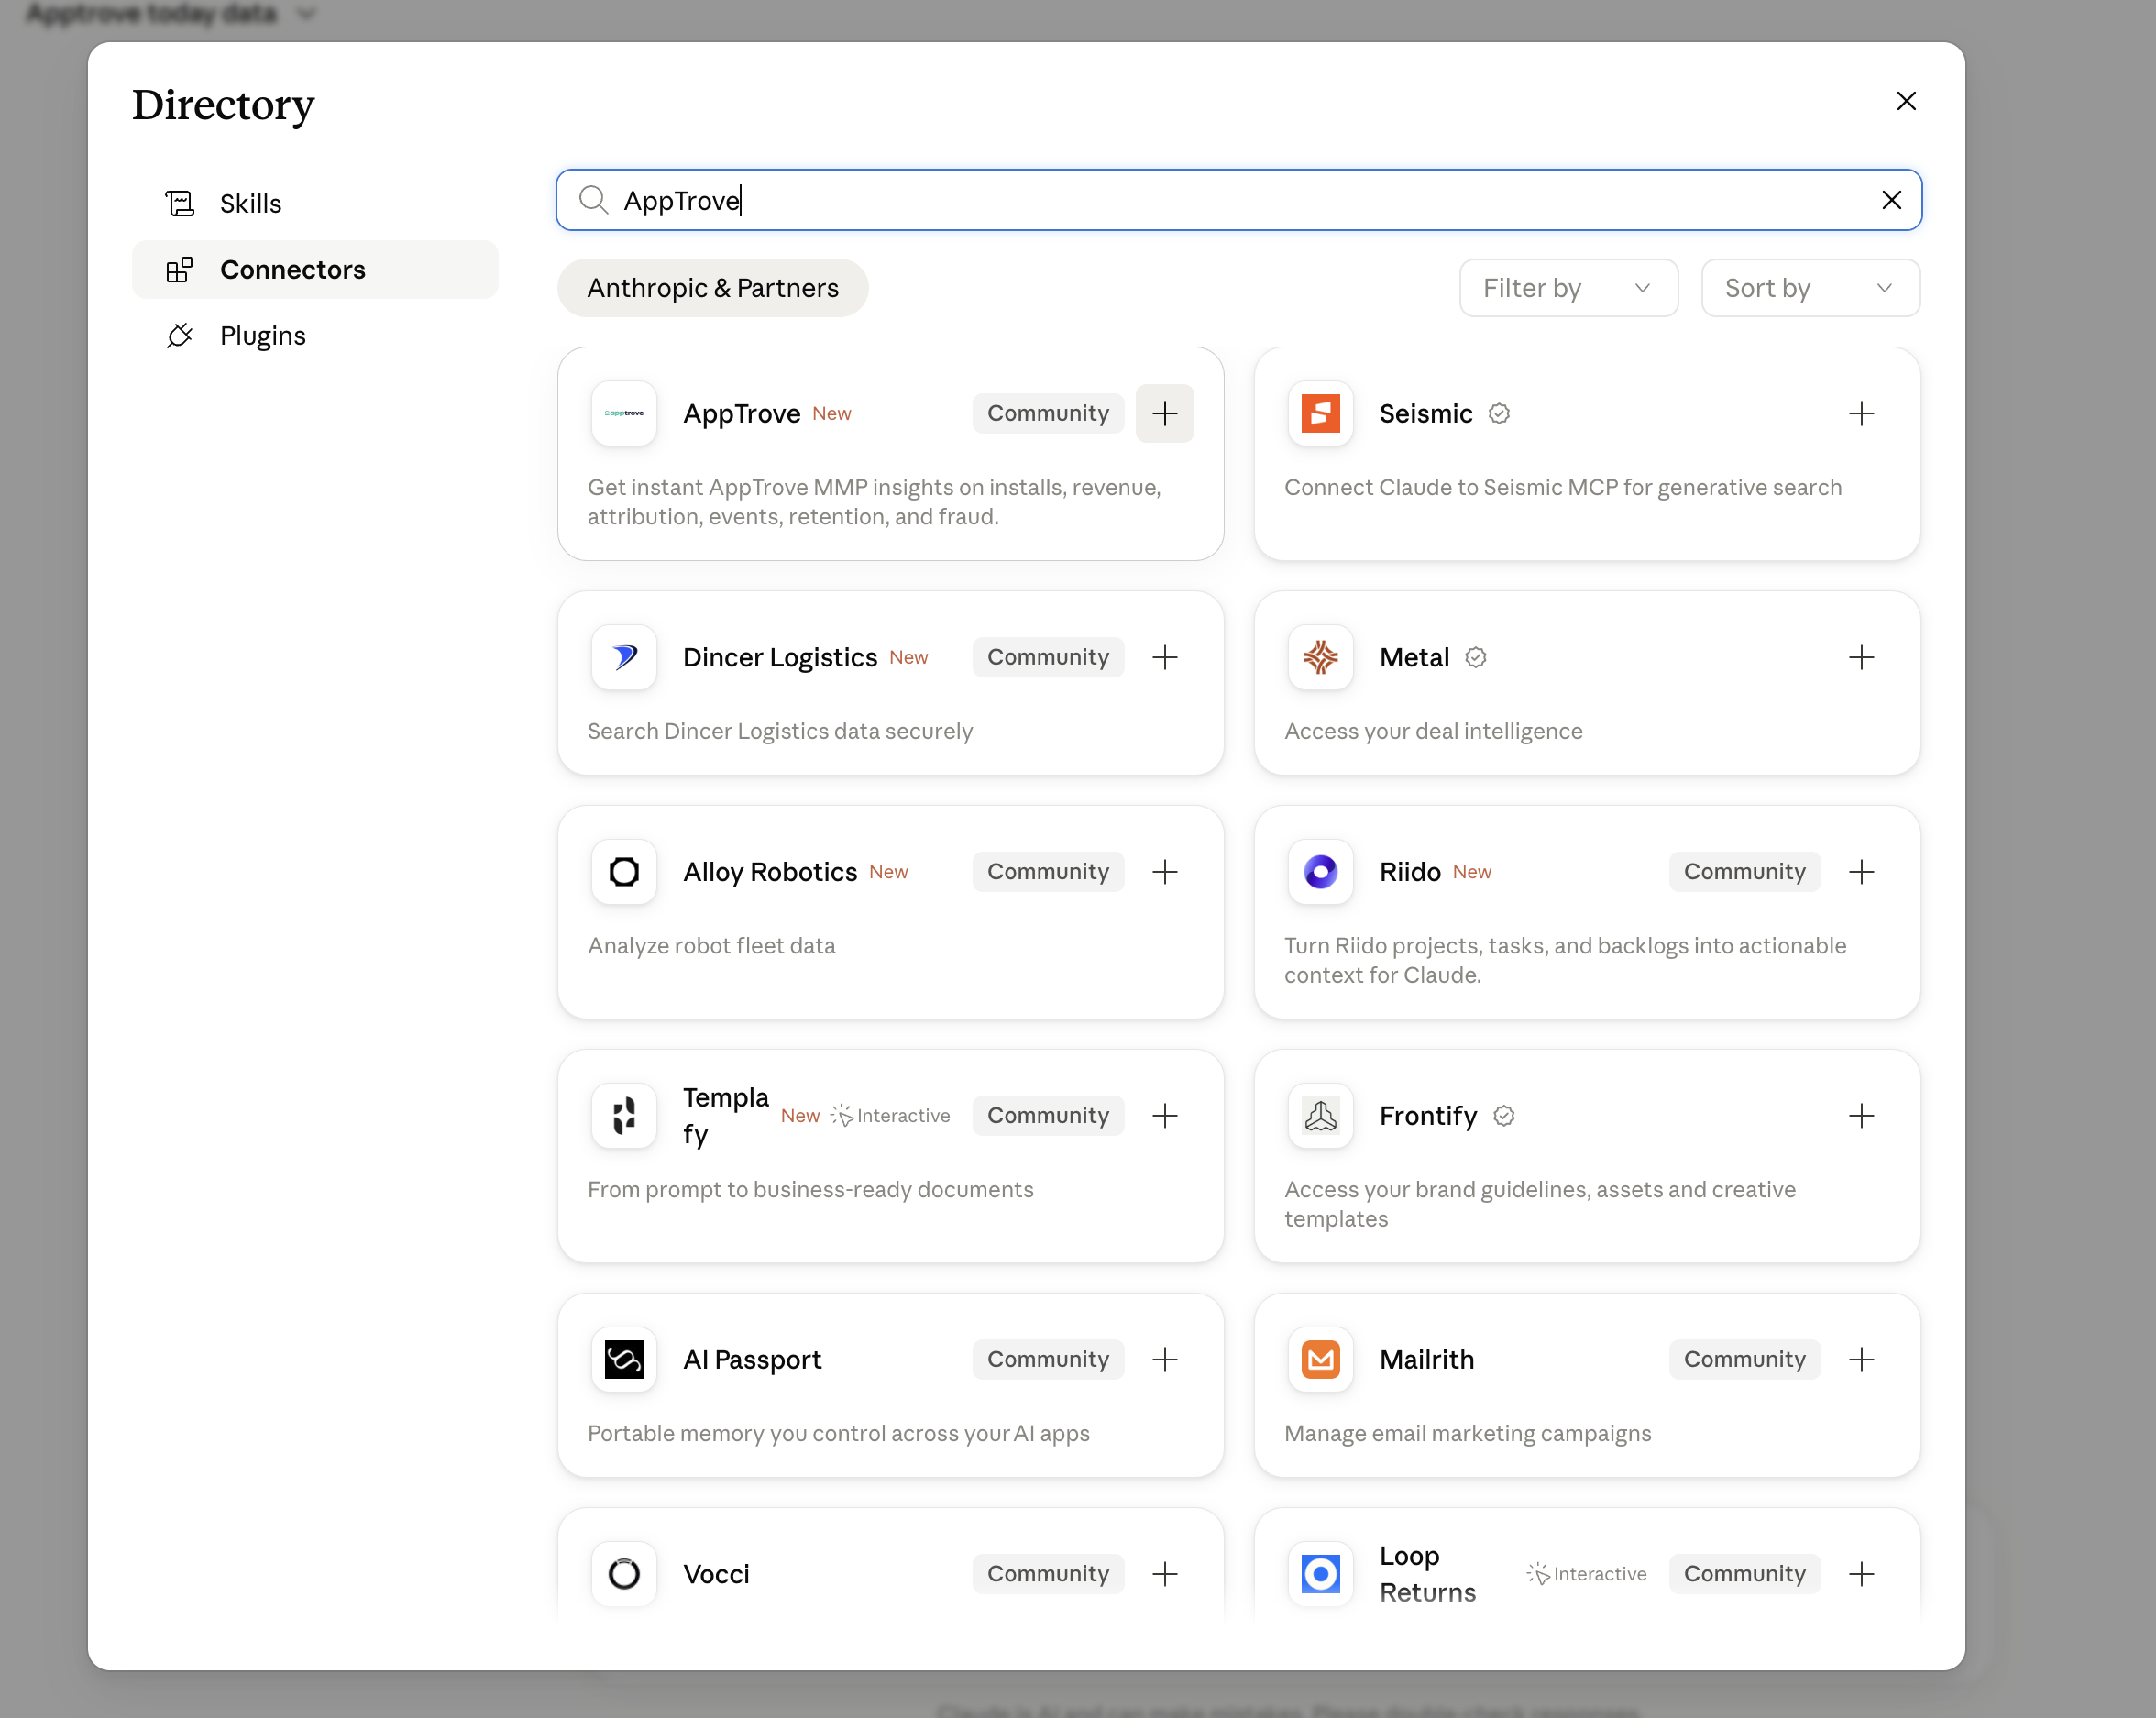Click 'Search Dincer Logistics data securely' text
This screenshot has width=2156, height=1718.
tap(780, 731)
